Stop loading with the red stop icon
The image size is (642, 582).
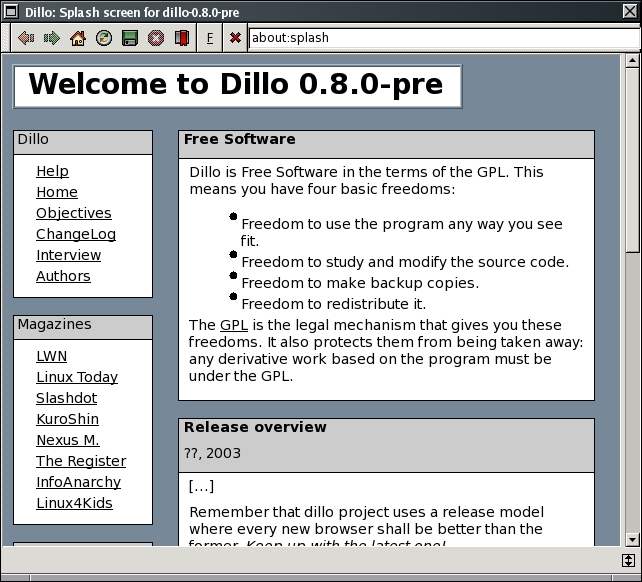click(156, 38)
